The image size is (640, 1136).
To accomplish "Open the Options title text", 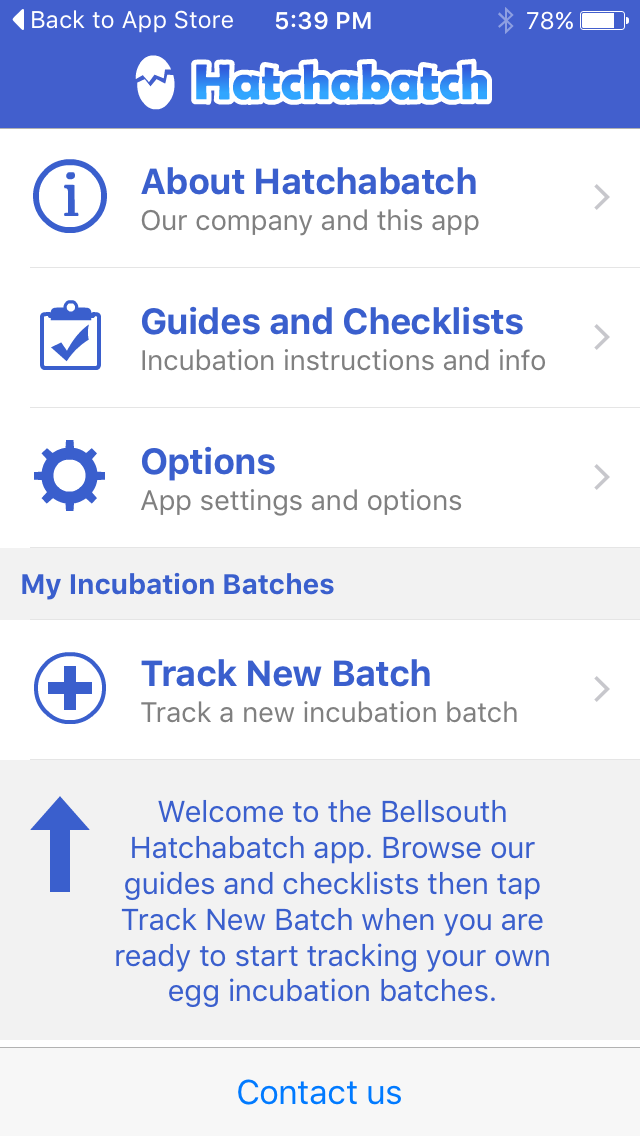I will pos(208,462).
